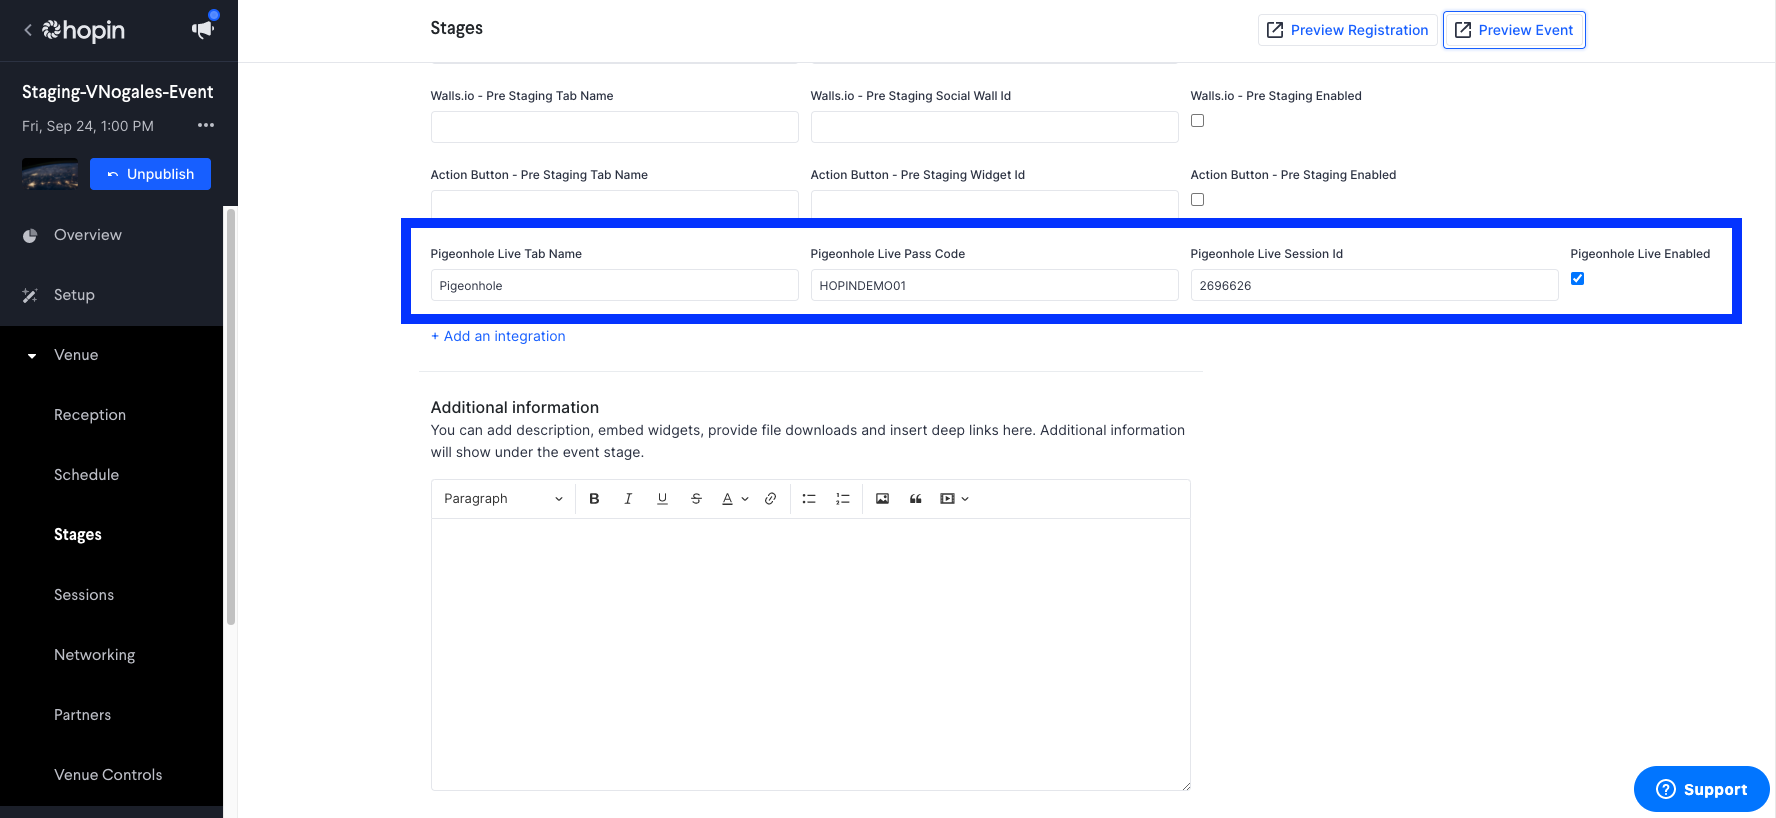Click the hopin logo
1776x818 pixels.
84,30
